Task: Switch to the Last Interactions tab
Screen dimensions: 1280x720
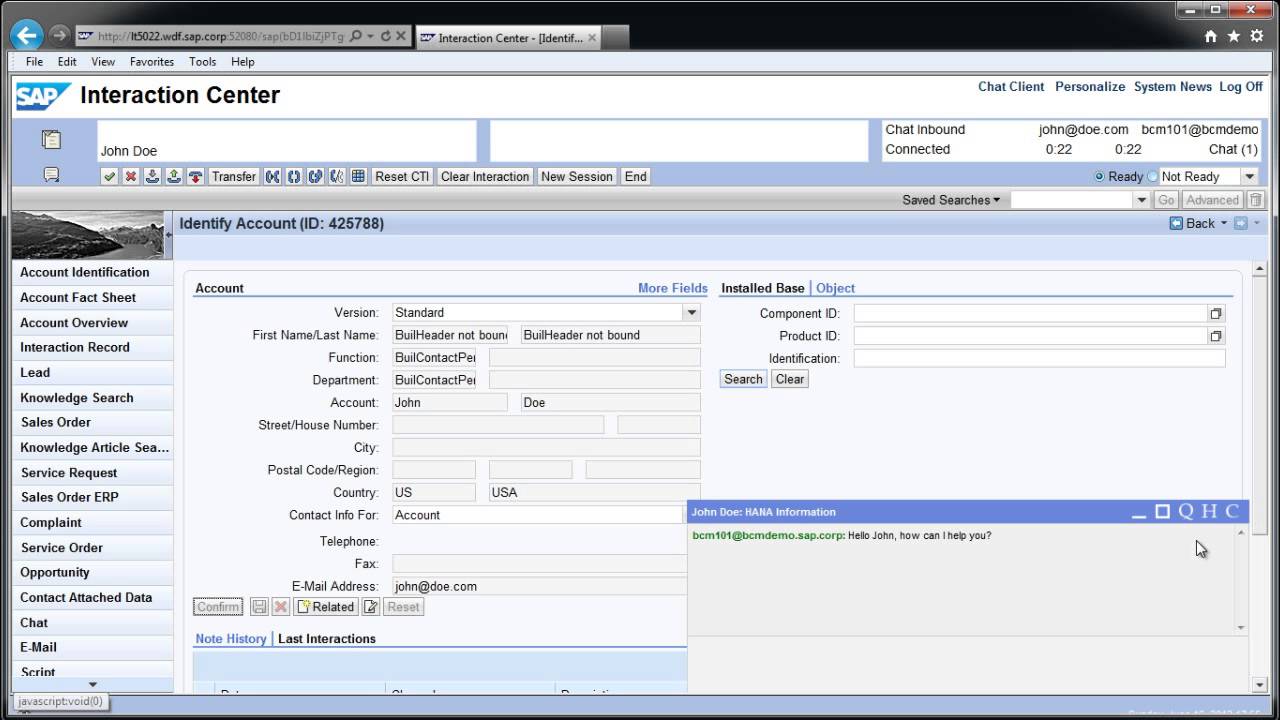Action: [x=327, y=638]
